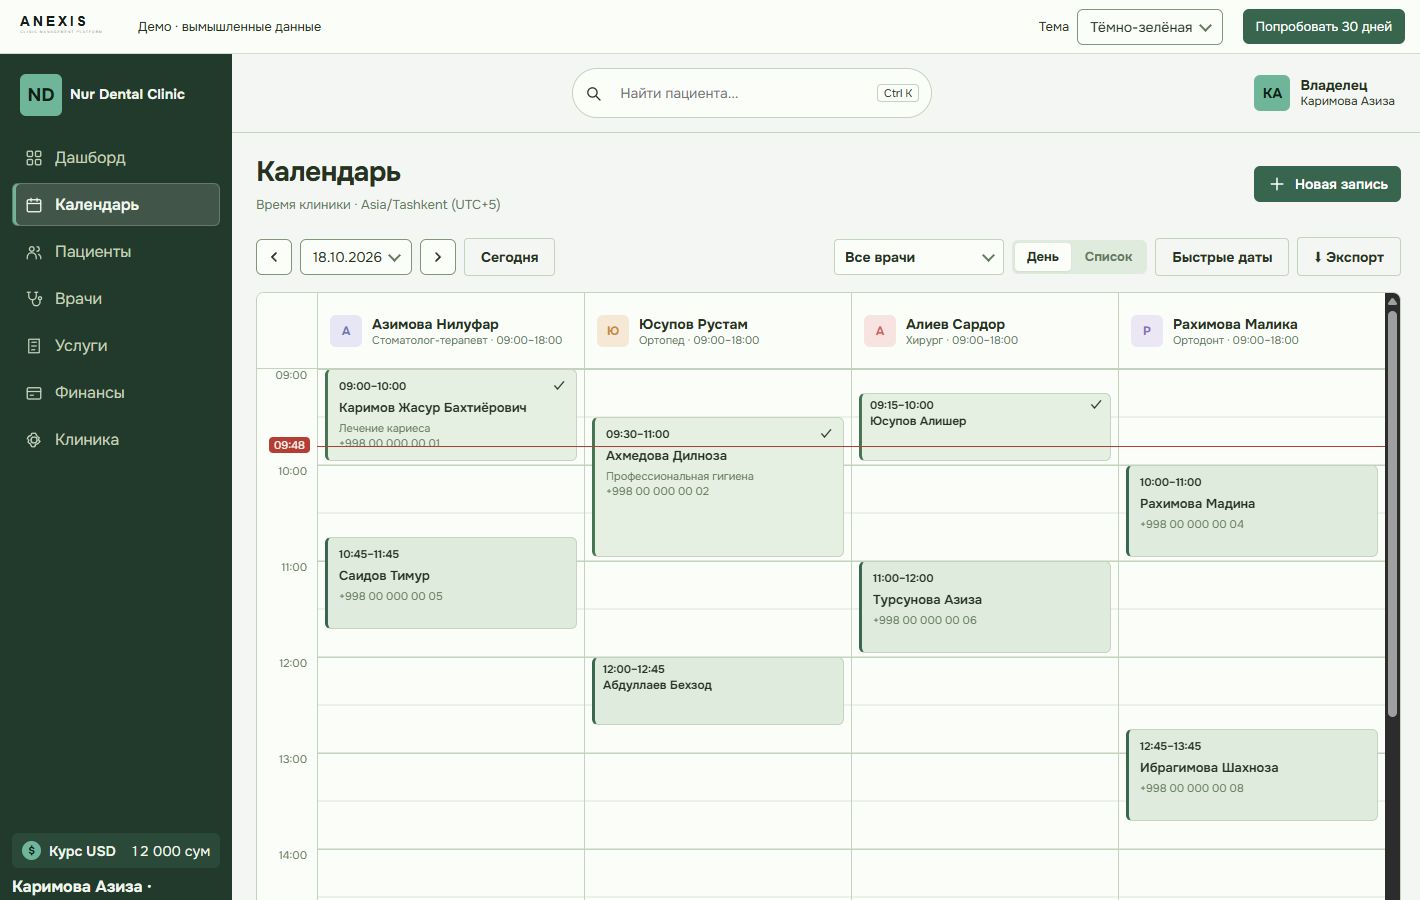Click the Aliev Sardor doctor avatar
This screenshot has height=900, width=1420.
[x=880, y=331]
